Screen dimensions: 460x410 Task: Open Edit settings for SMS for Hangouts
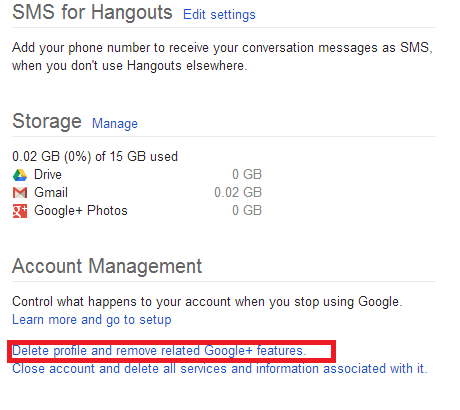[219, 15]
